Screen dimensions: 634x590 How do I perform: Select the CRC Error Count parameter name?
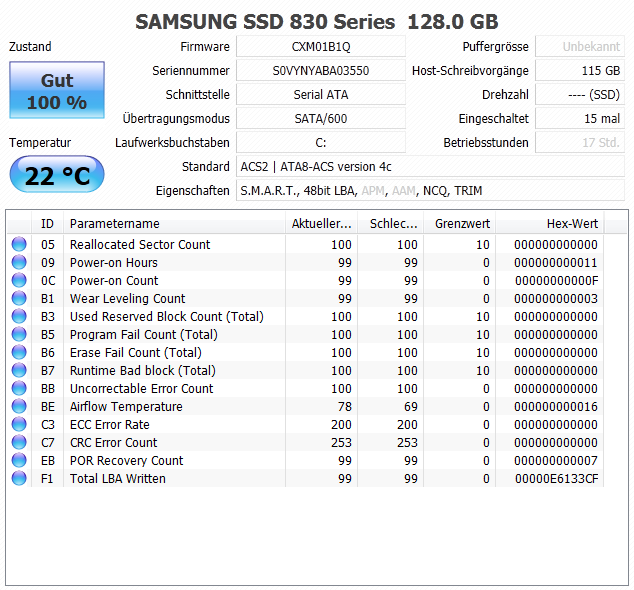(114, 442)
